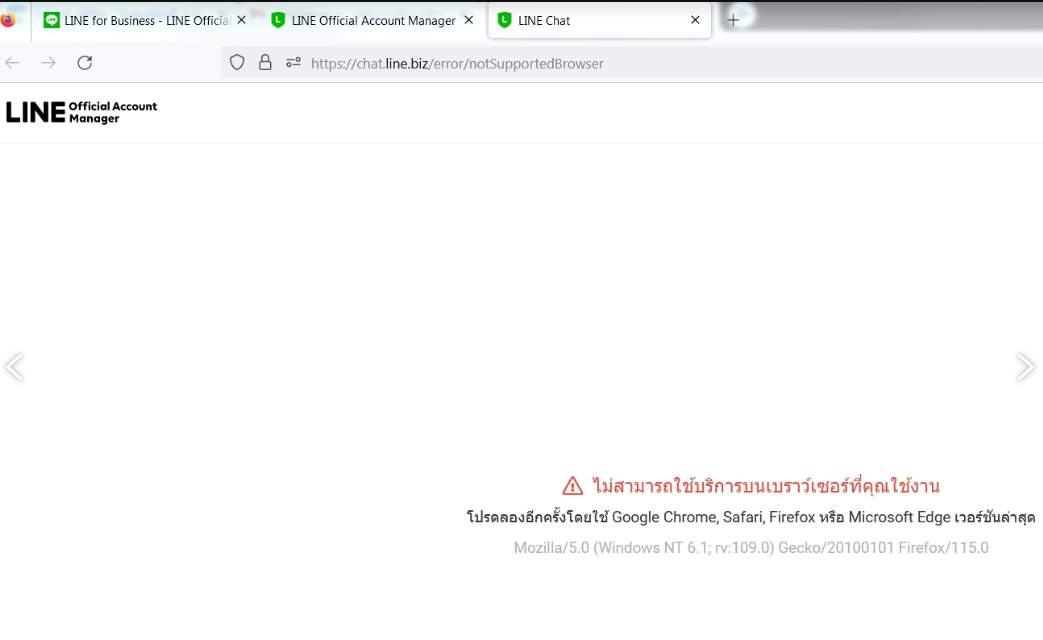Click the browser Forward arrow button

point(49,63)
